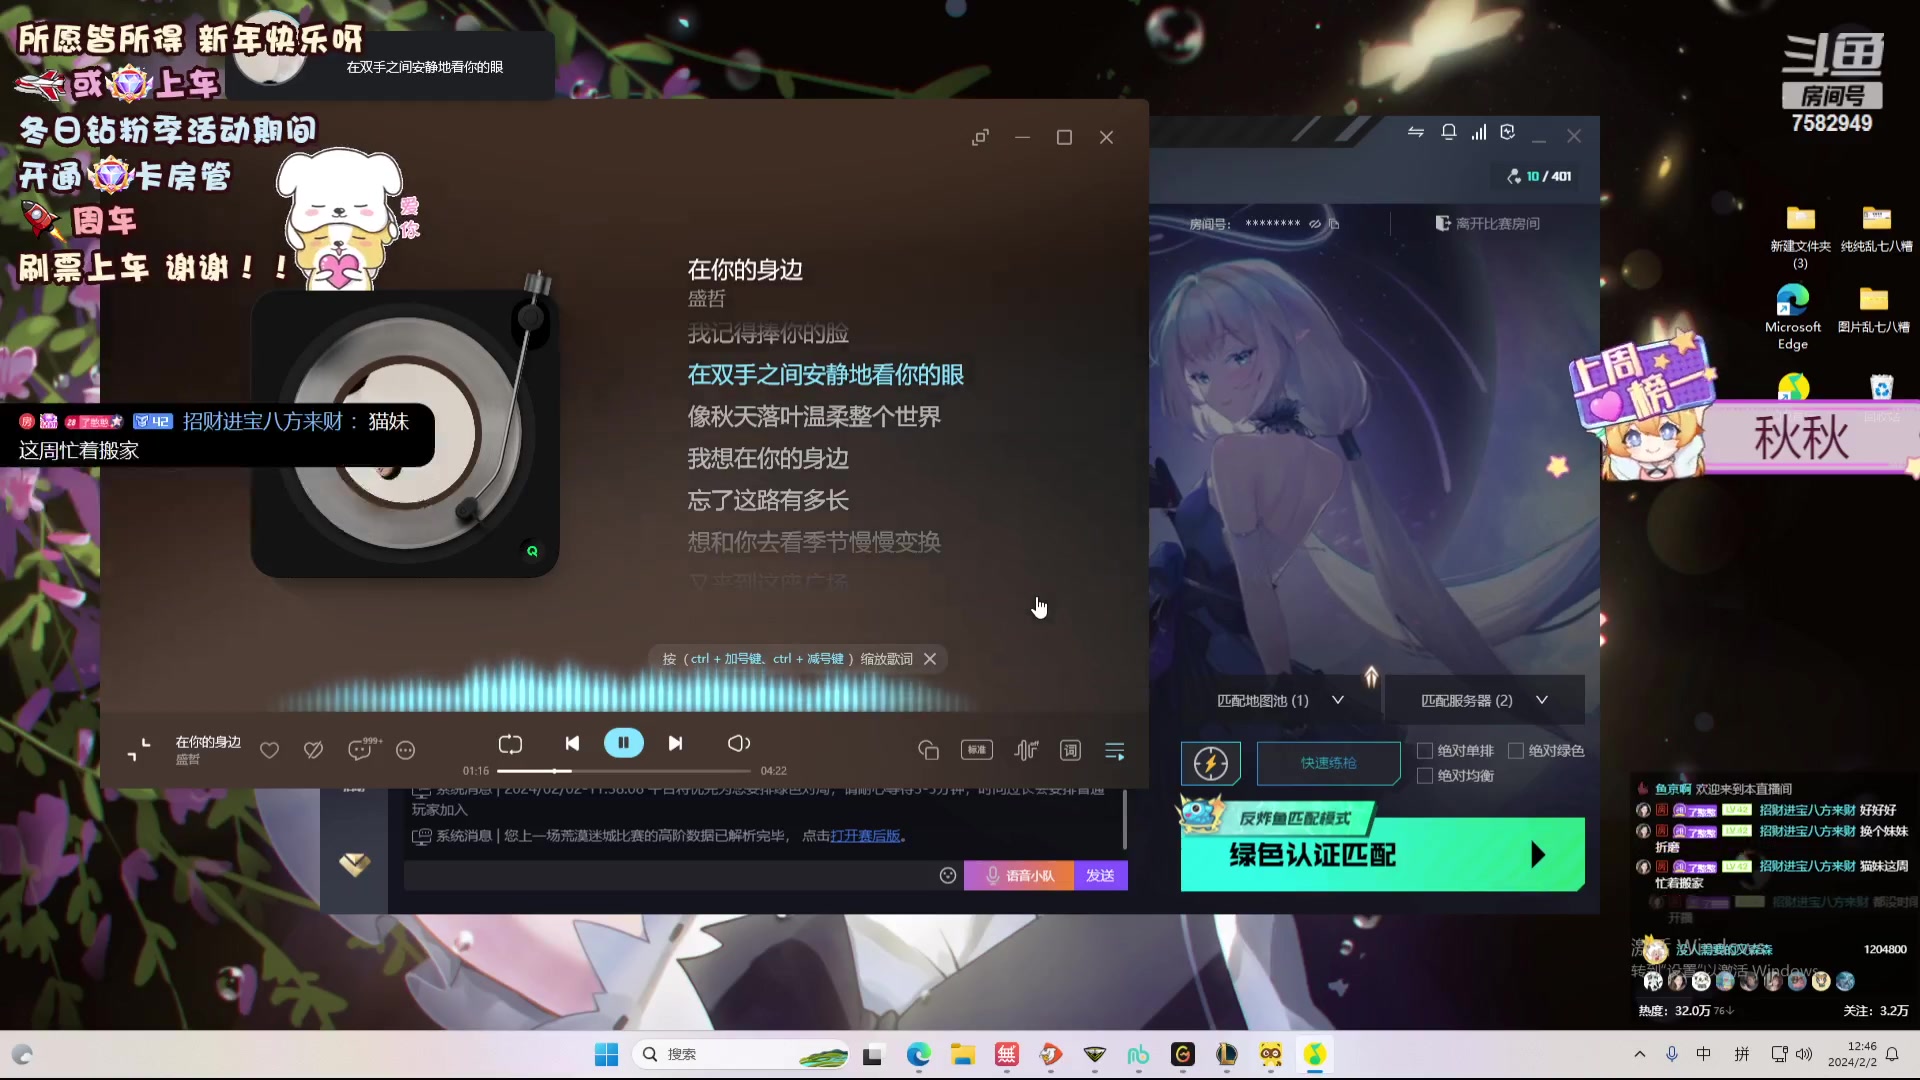Like the song with the heart icon

tap(269, 750)
